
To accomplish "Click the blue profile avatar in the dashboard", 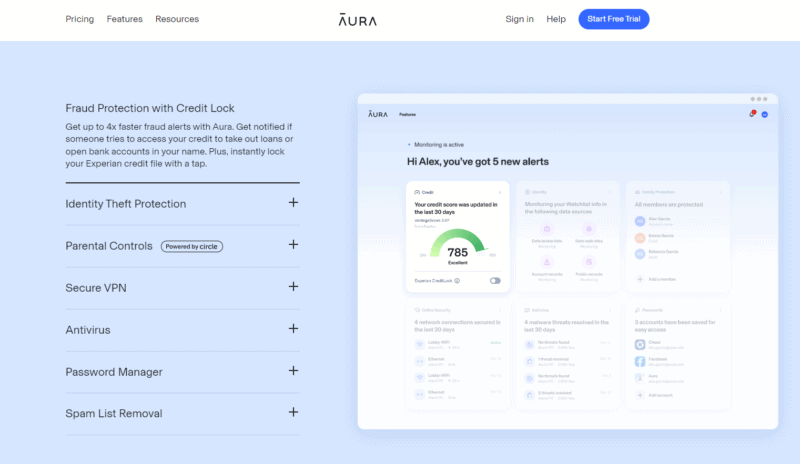I will [x=764, y=115].
